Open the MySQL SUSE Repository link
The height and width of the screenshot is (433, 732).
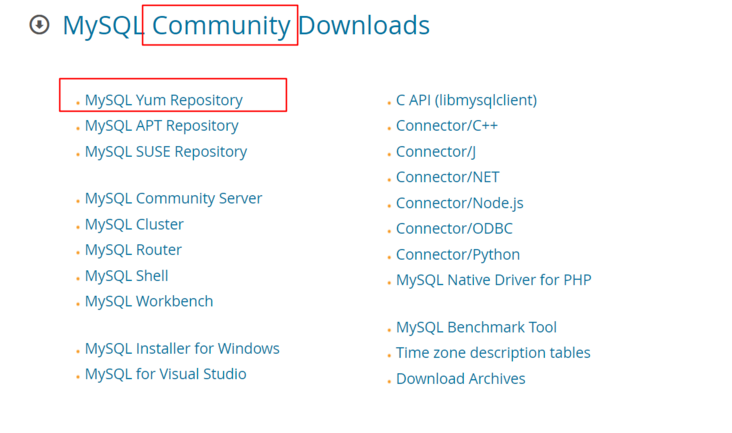coord(166,152)
